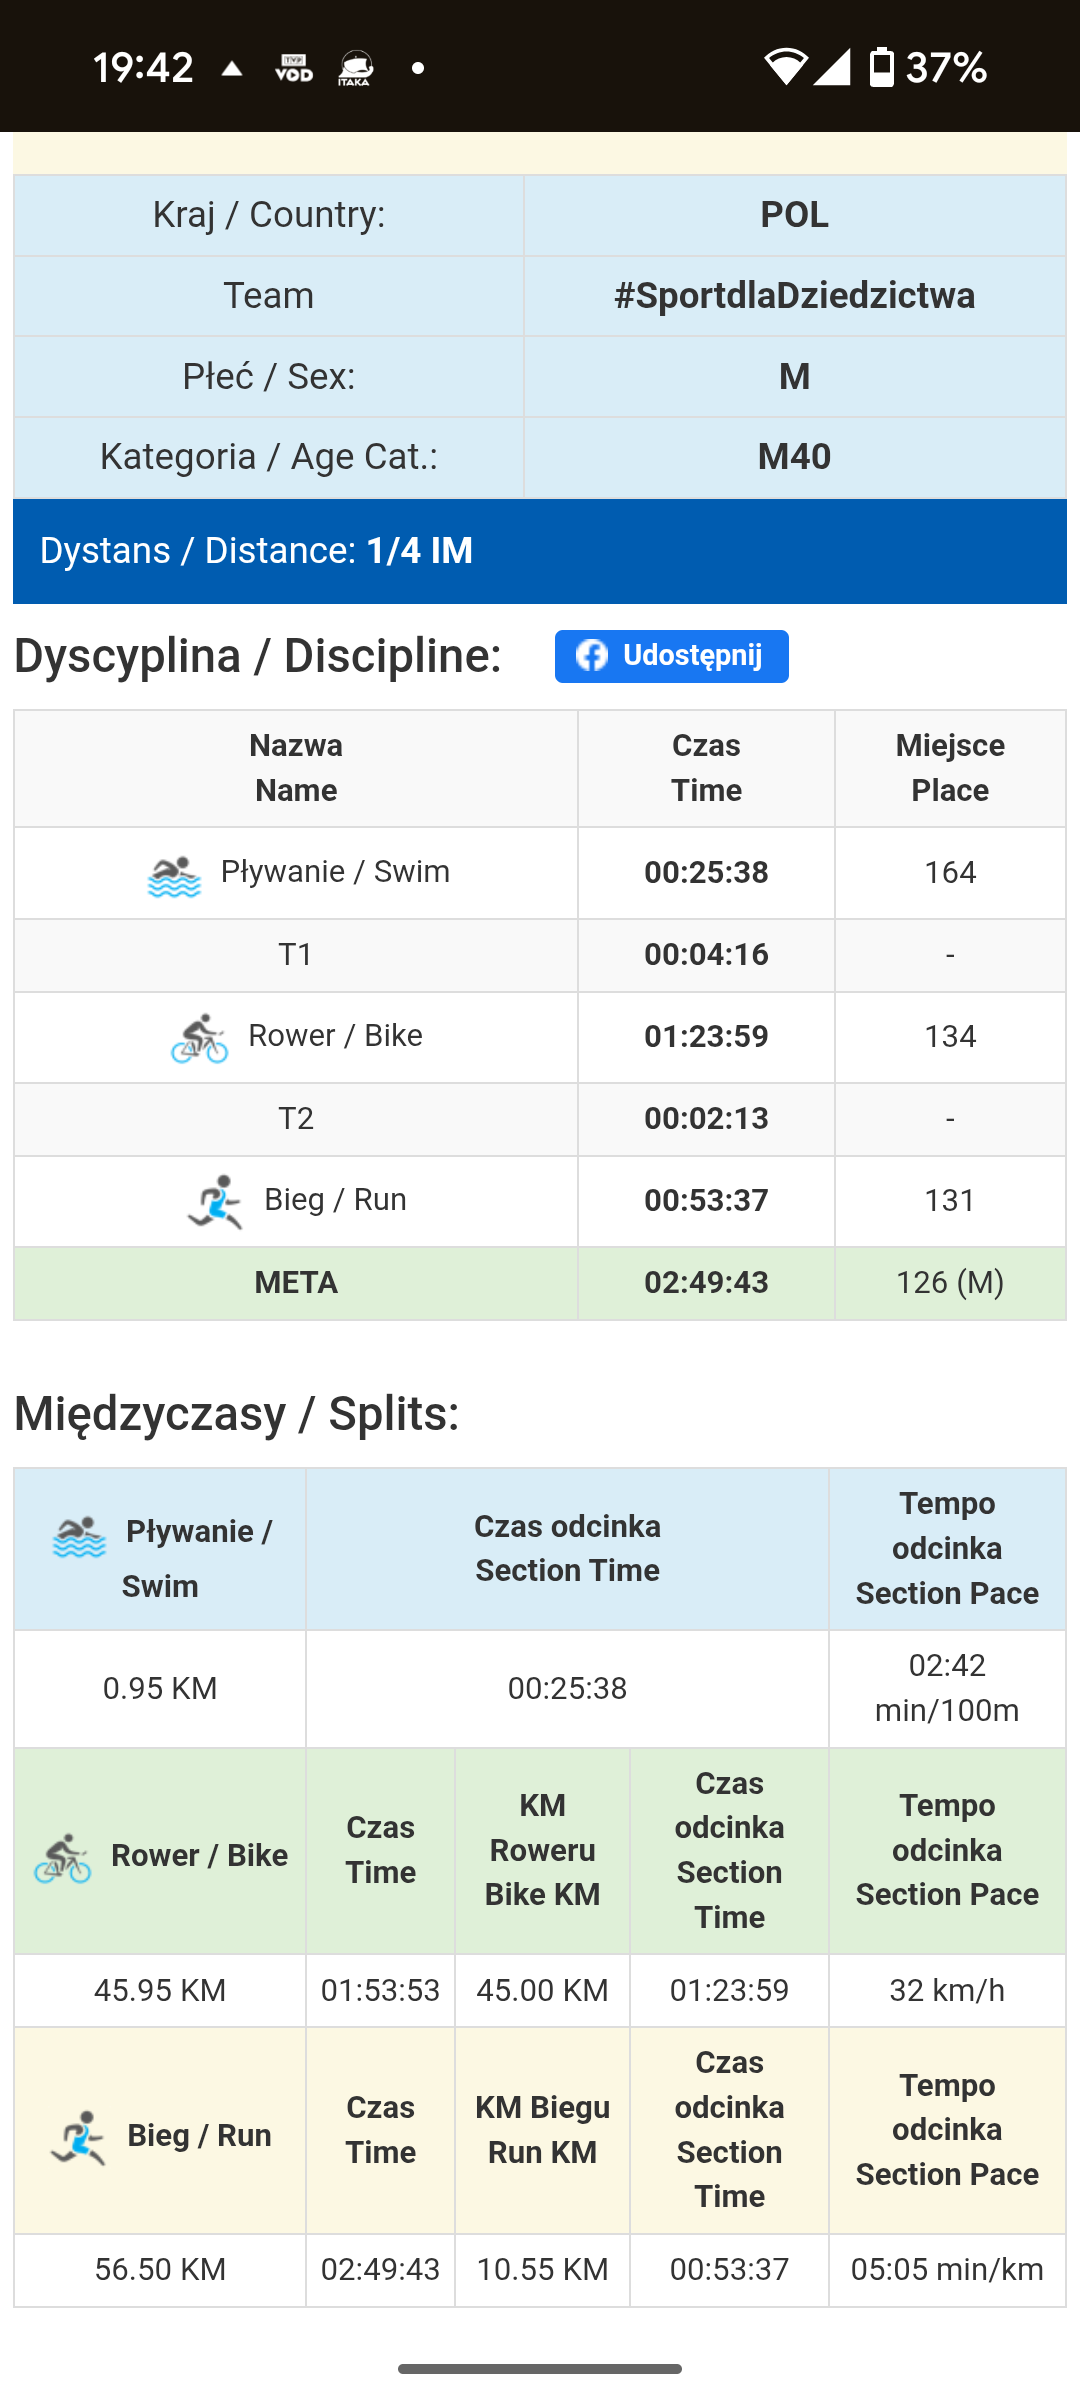This screenshot has width=1080, height=2400.
Task: Tap the battery indicator showing 37%
Action: click(927, 68)
